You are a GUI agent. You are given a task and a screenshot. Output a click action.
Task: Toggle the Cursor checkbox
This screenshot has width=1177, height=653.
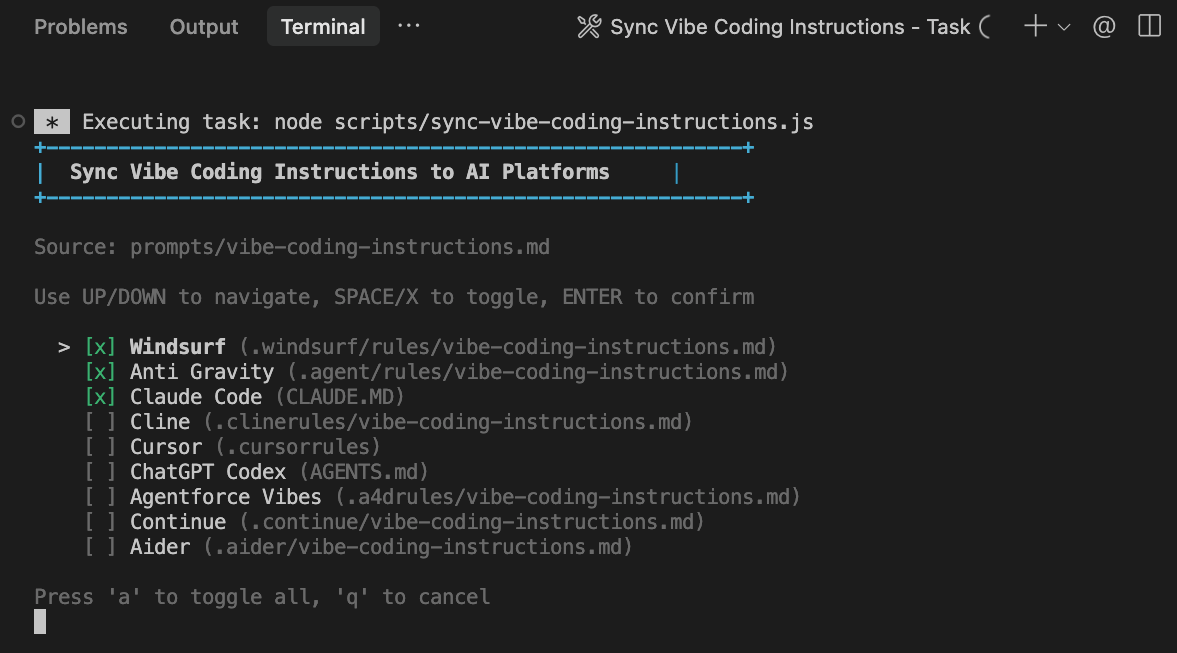(100, 447)
